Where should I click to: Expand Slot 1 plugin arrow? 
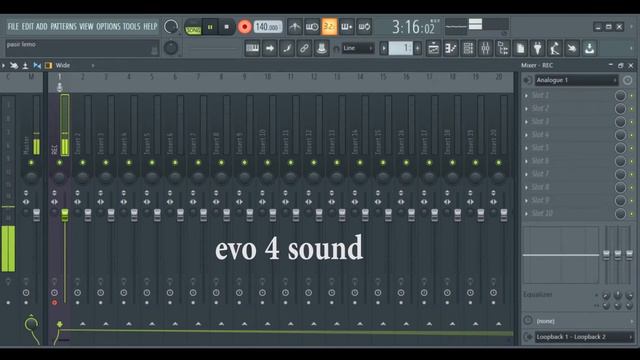click(x=527, y=96)
